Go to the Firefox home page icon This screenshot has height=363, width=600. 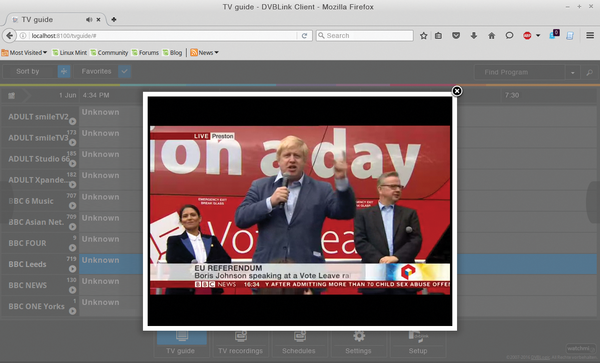pyautogui.click(x=491, y=36)
